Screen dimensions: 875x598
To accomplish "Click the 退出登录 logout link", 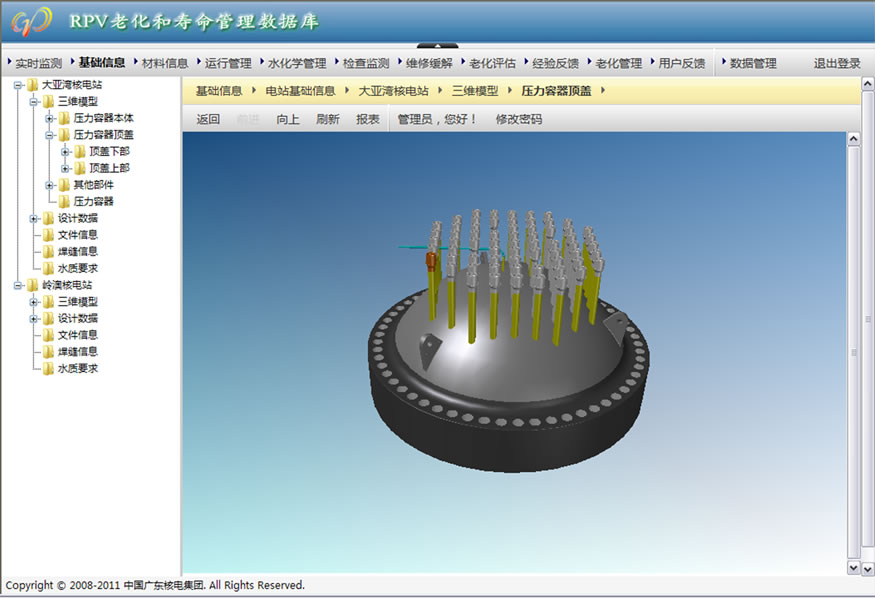I will [x=836, y=63].
